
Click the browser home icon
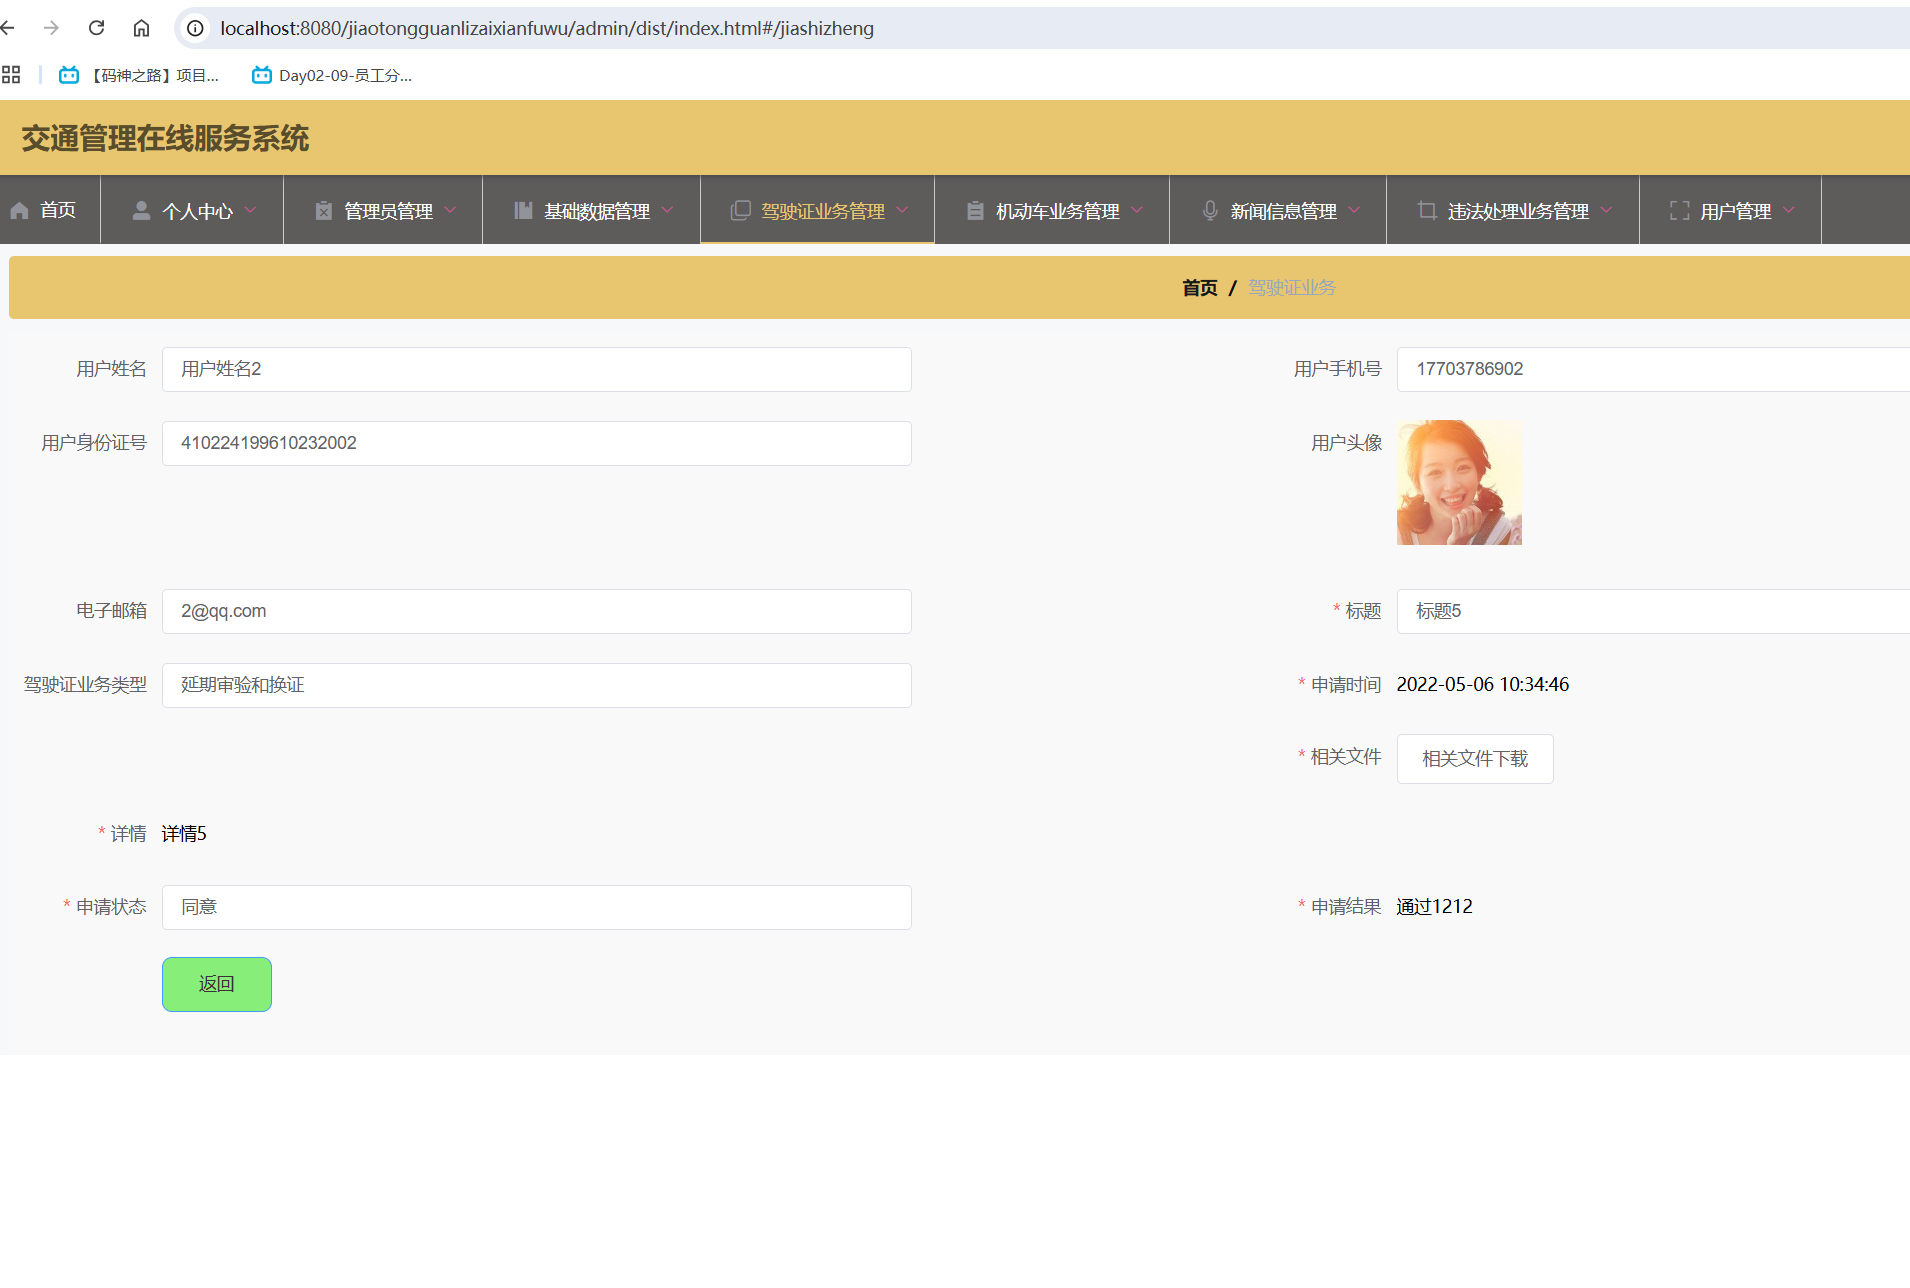click(x=141, y=28)
